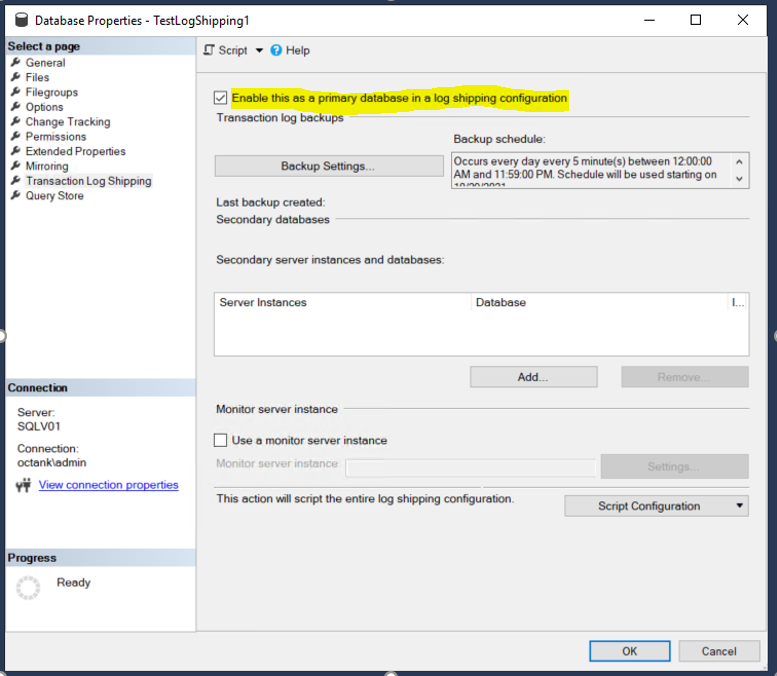Click the Backup Settings button
This screenshot has width=777, height=676.
point(328,166)
